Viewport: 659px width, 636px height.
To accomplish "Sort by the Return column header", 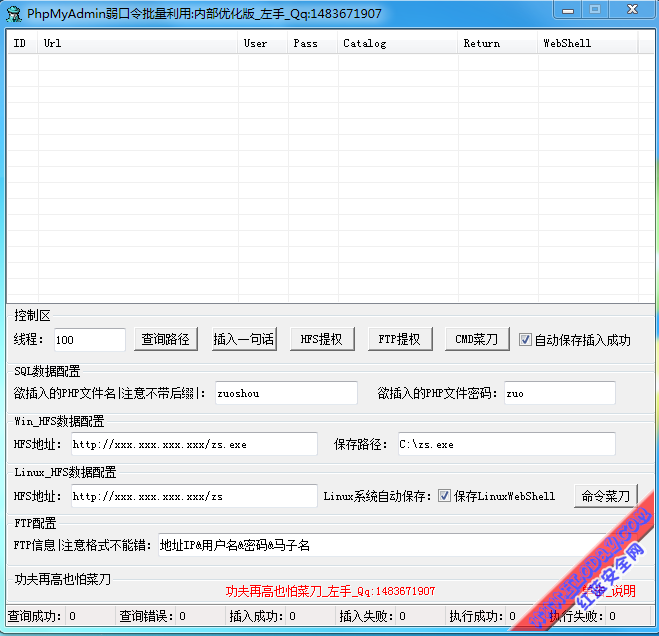I will point(498,43).
